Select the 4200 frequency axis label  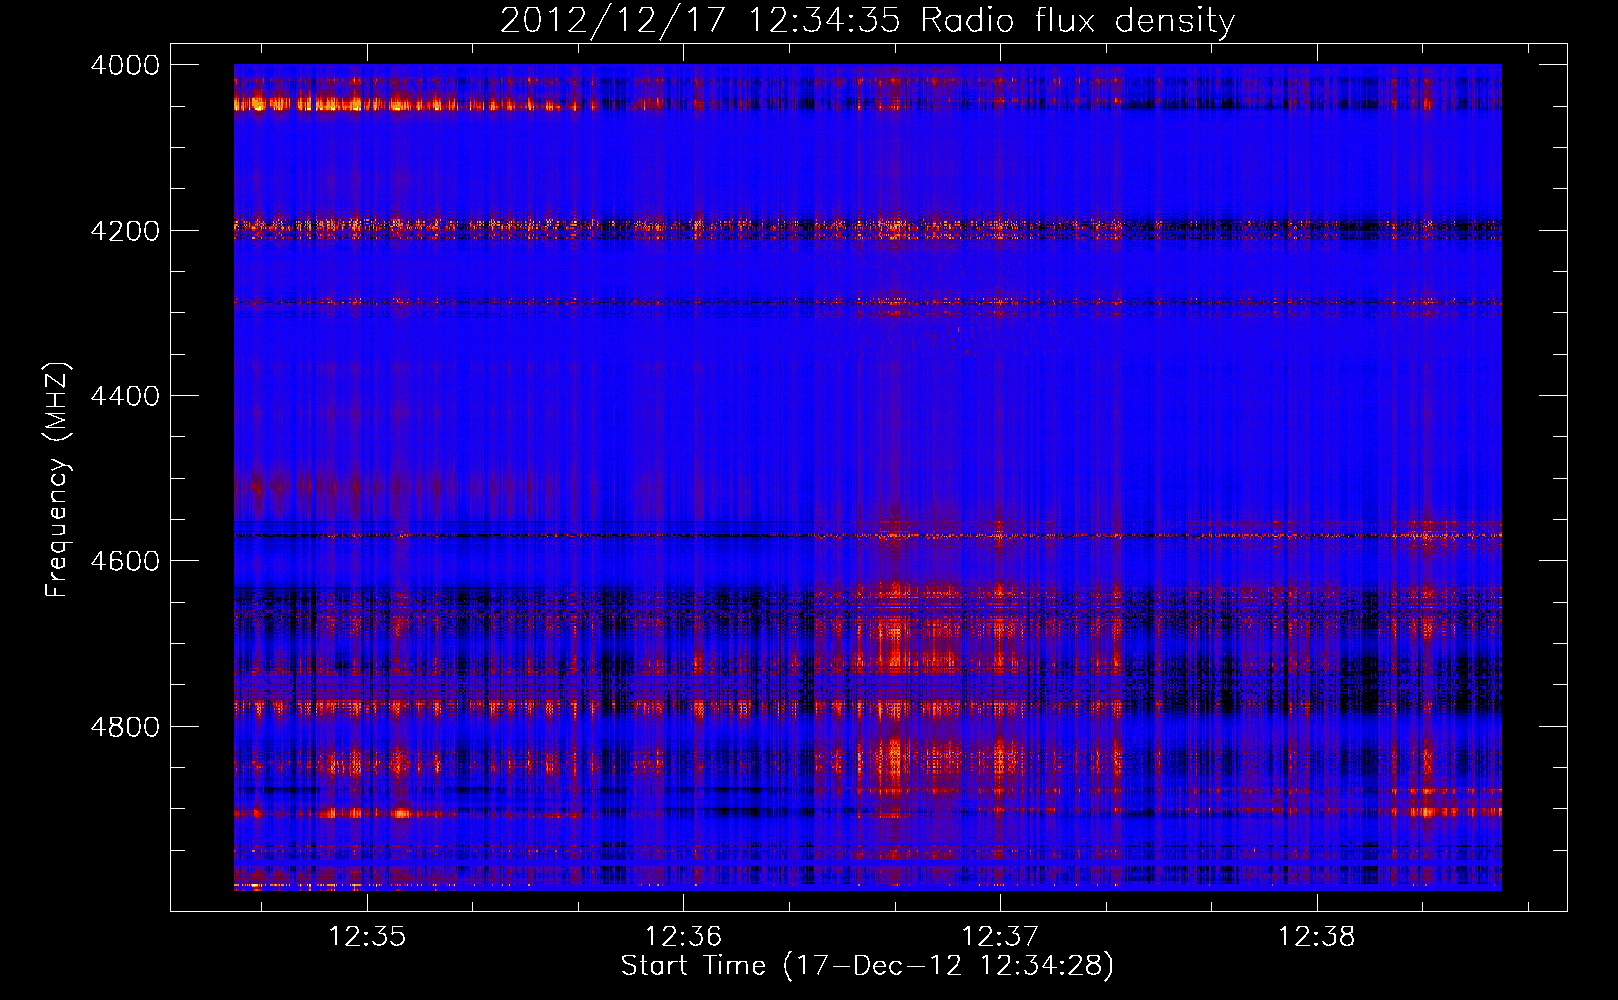pyautogui.click(x=125, y=231)
